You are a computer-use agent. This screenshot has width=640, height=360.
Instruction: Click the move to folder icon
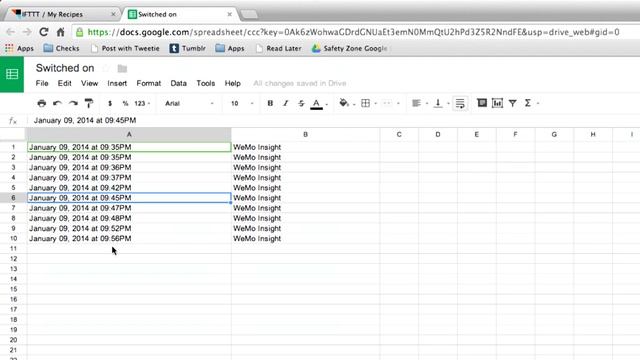(122, 68)
